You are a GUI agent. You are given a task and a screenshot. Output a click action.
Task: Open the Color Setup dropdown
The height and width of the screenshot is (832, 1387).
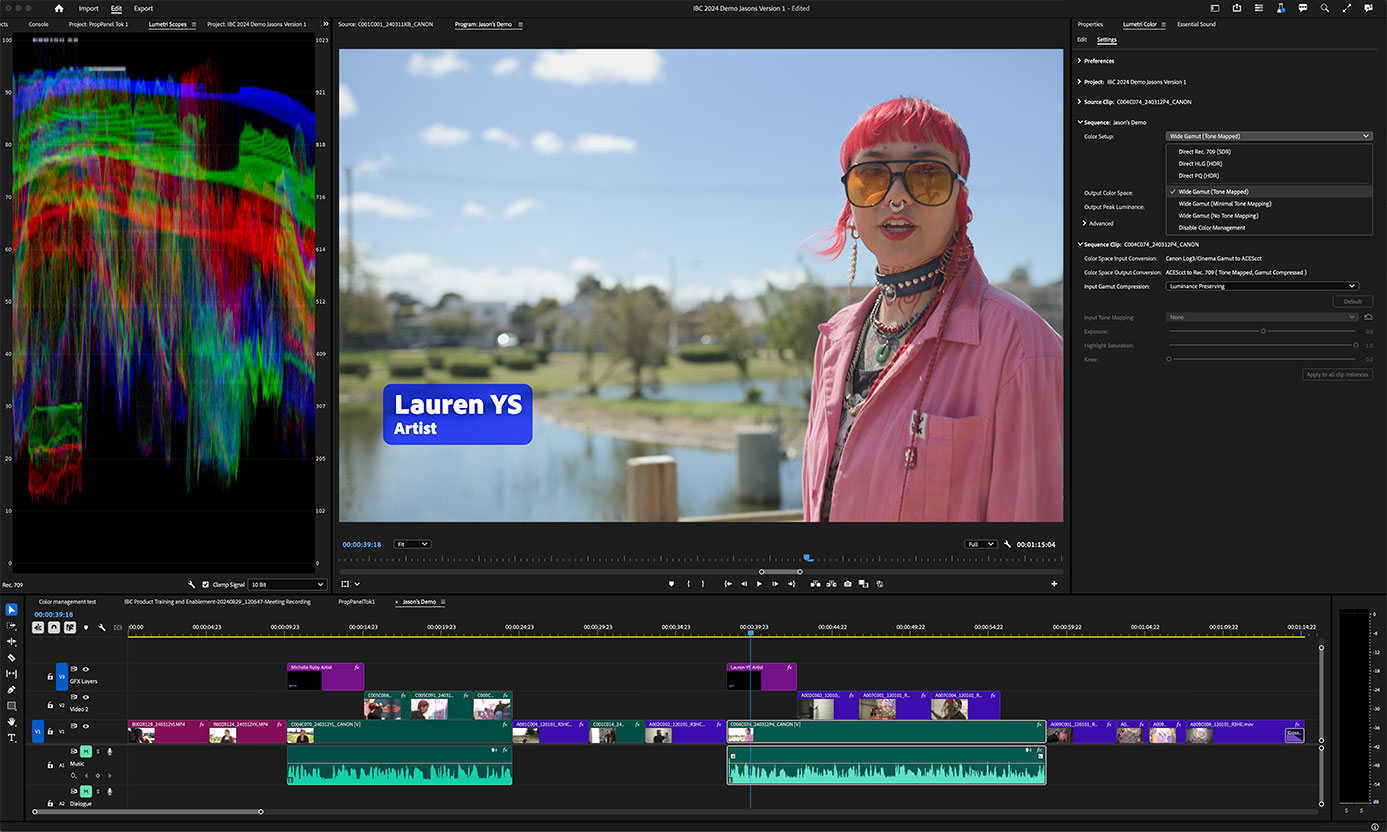coord(1269,136)
